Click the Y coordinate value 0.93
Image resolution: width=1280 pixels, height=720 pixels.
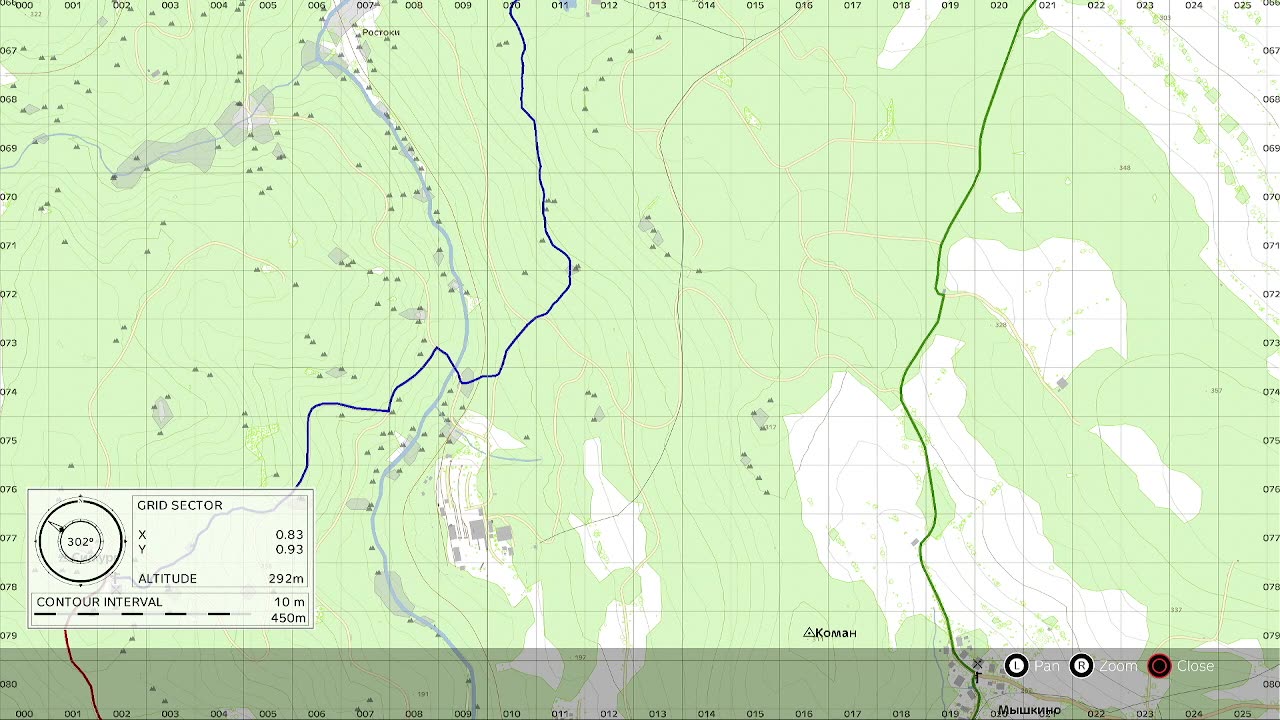[290, 549]
